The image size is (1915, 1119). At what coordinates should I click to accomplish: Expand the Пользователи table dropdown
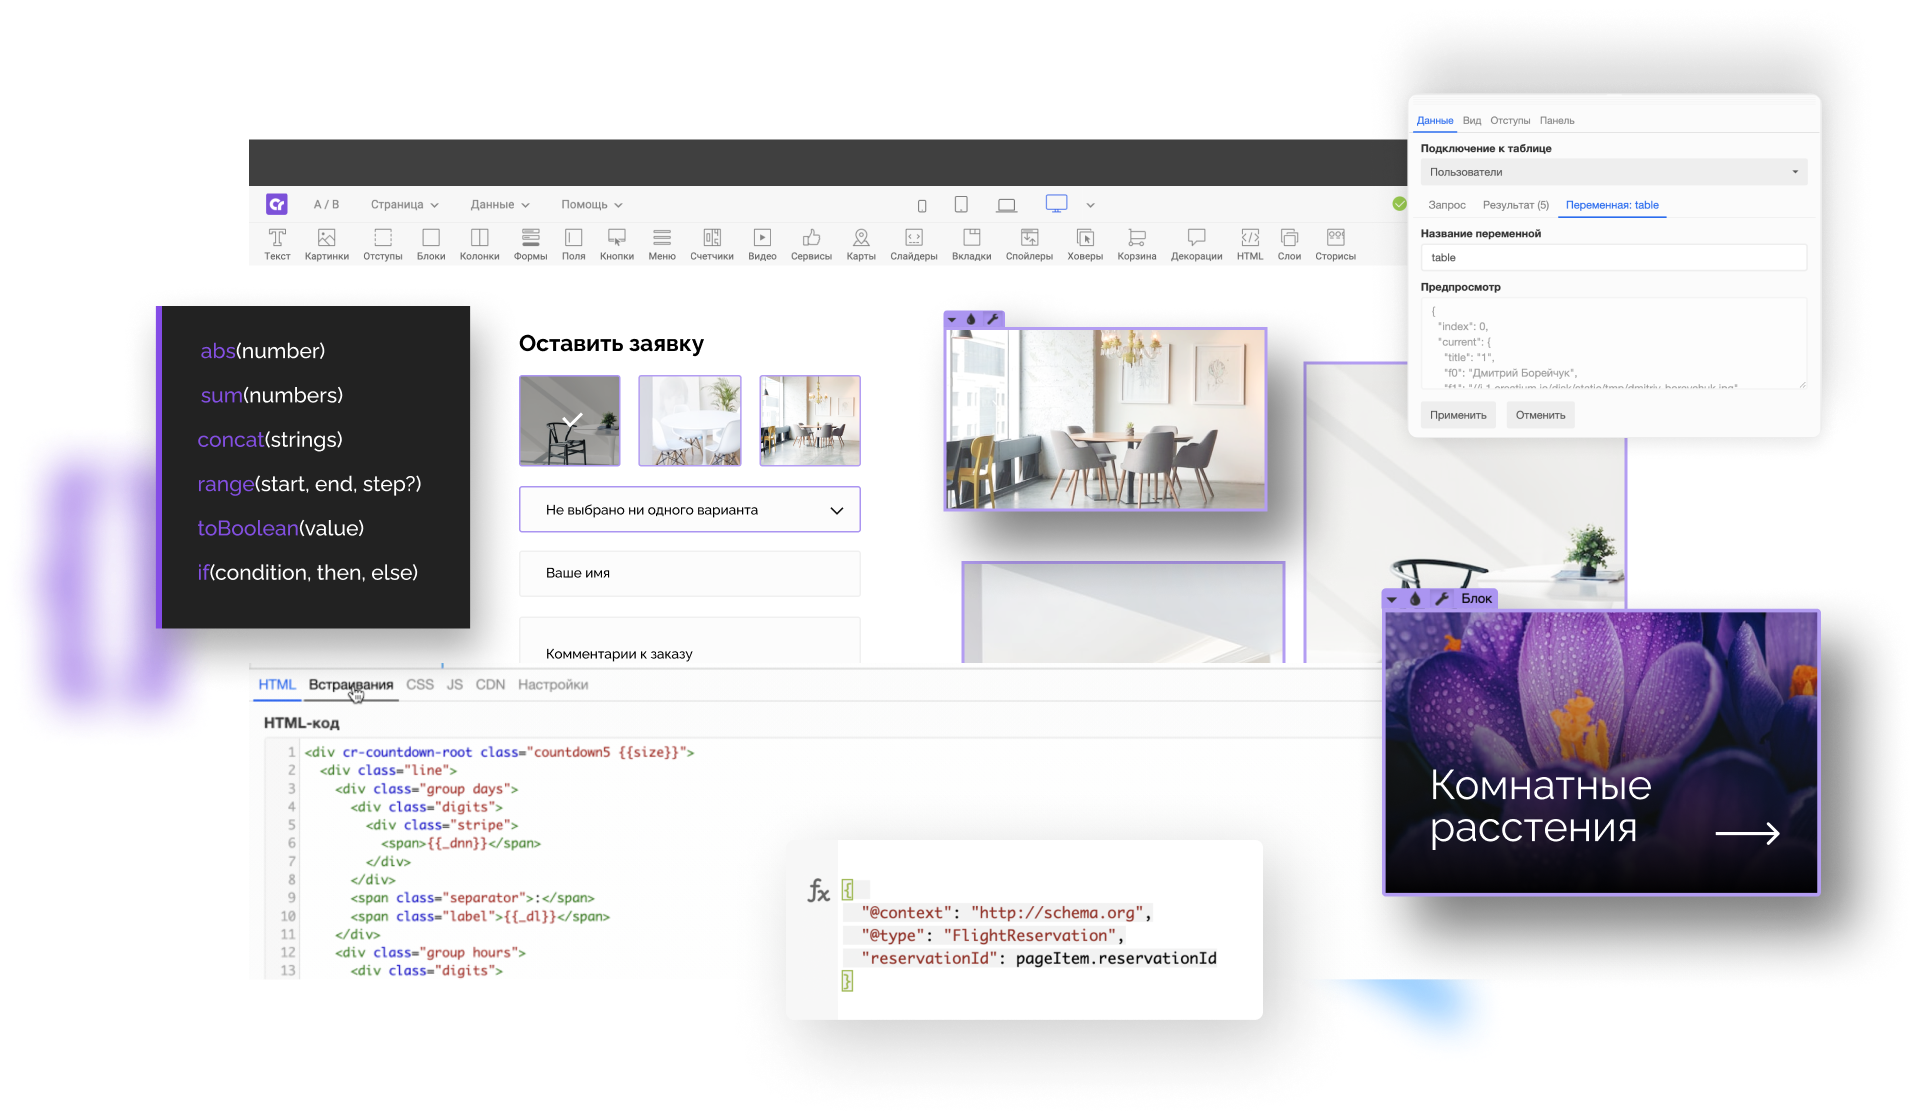coord(1613,172)
